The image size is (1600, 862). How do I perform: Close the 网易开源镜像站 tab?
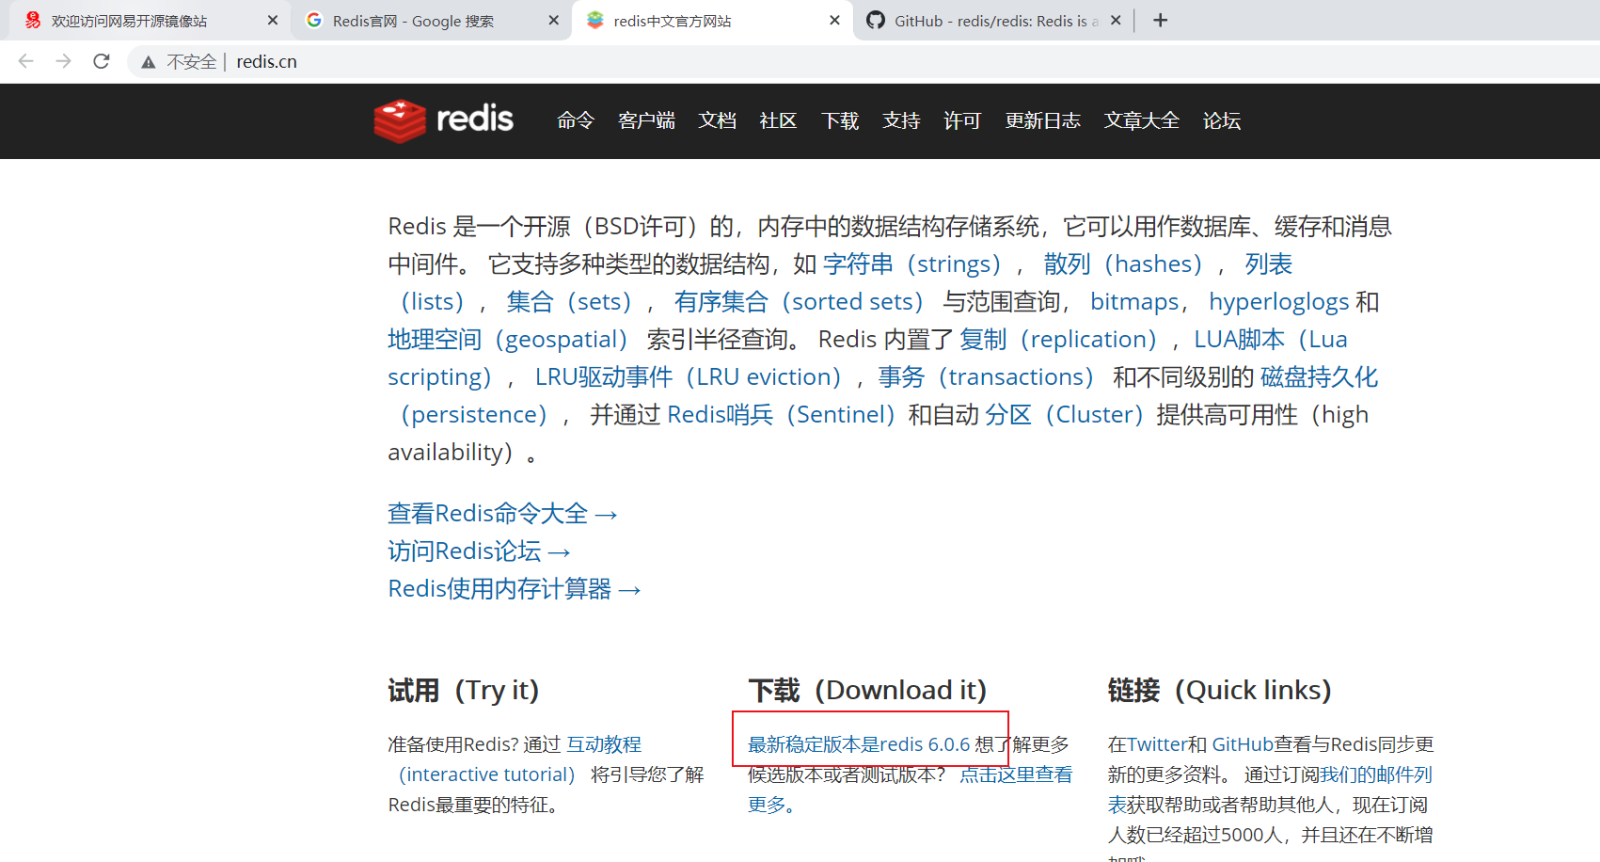272,20
